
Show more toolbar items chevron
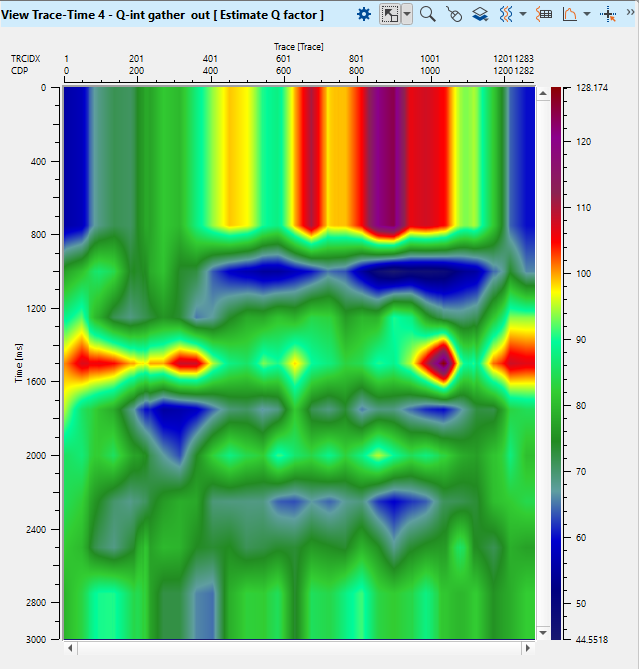point(630,13)
